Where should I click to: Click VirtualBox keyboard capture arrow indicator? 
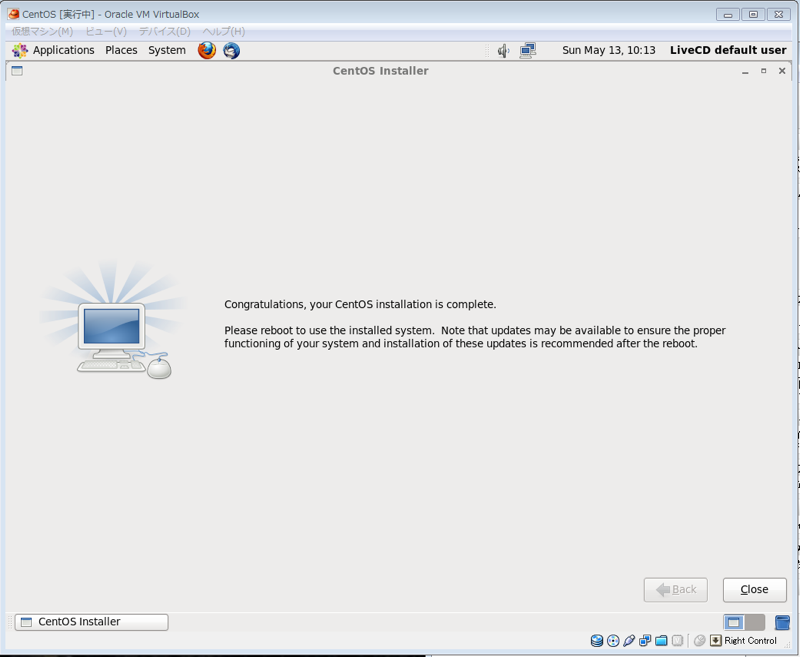coord(716,640)
